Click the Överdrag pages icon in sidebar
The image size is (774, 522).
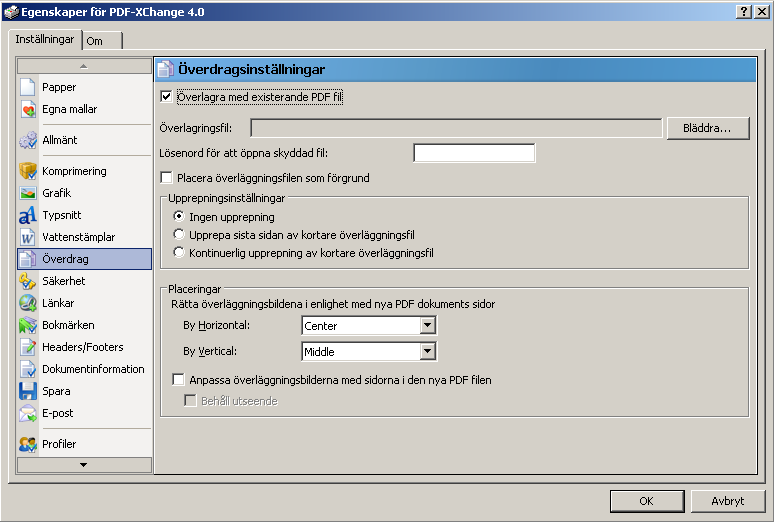click(x=28, y=259)
